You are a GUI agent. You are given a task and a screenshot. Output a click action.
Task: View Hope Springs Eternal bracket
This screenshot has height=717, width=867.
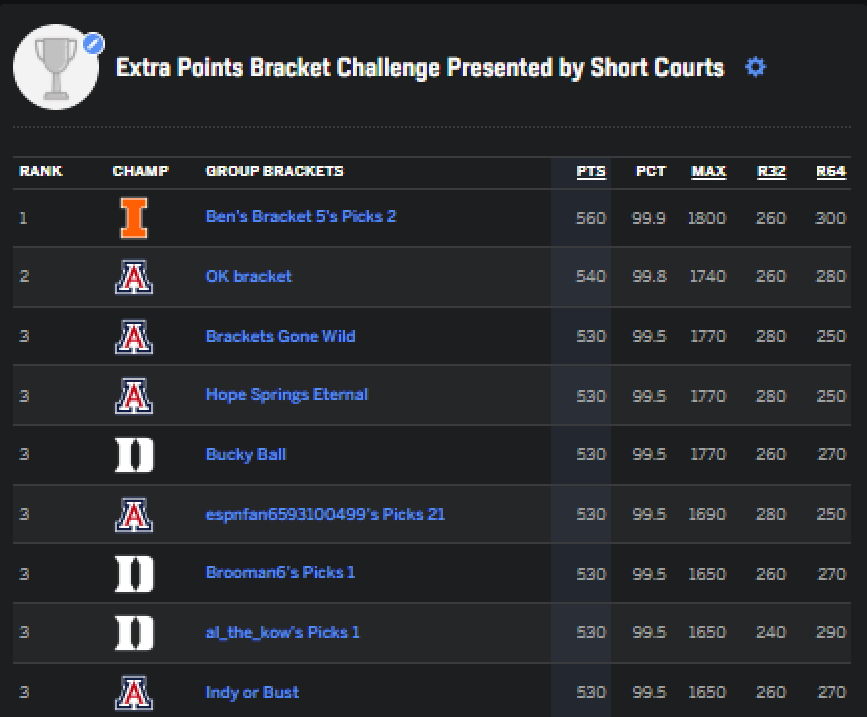pyautogui.click(x=286, y=395)
